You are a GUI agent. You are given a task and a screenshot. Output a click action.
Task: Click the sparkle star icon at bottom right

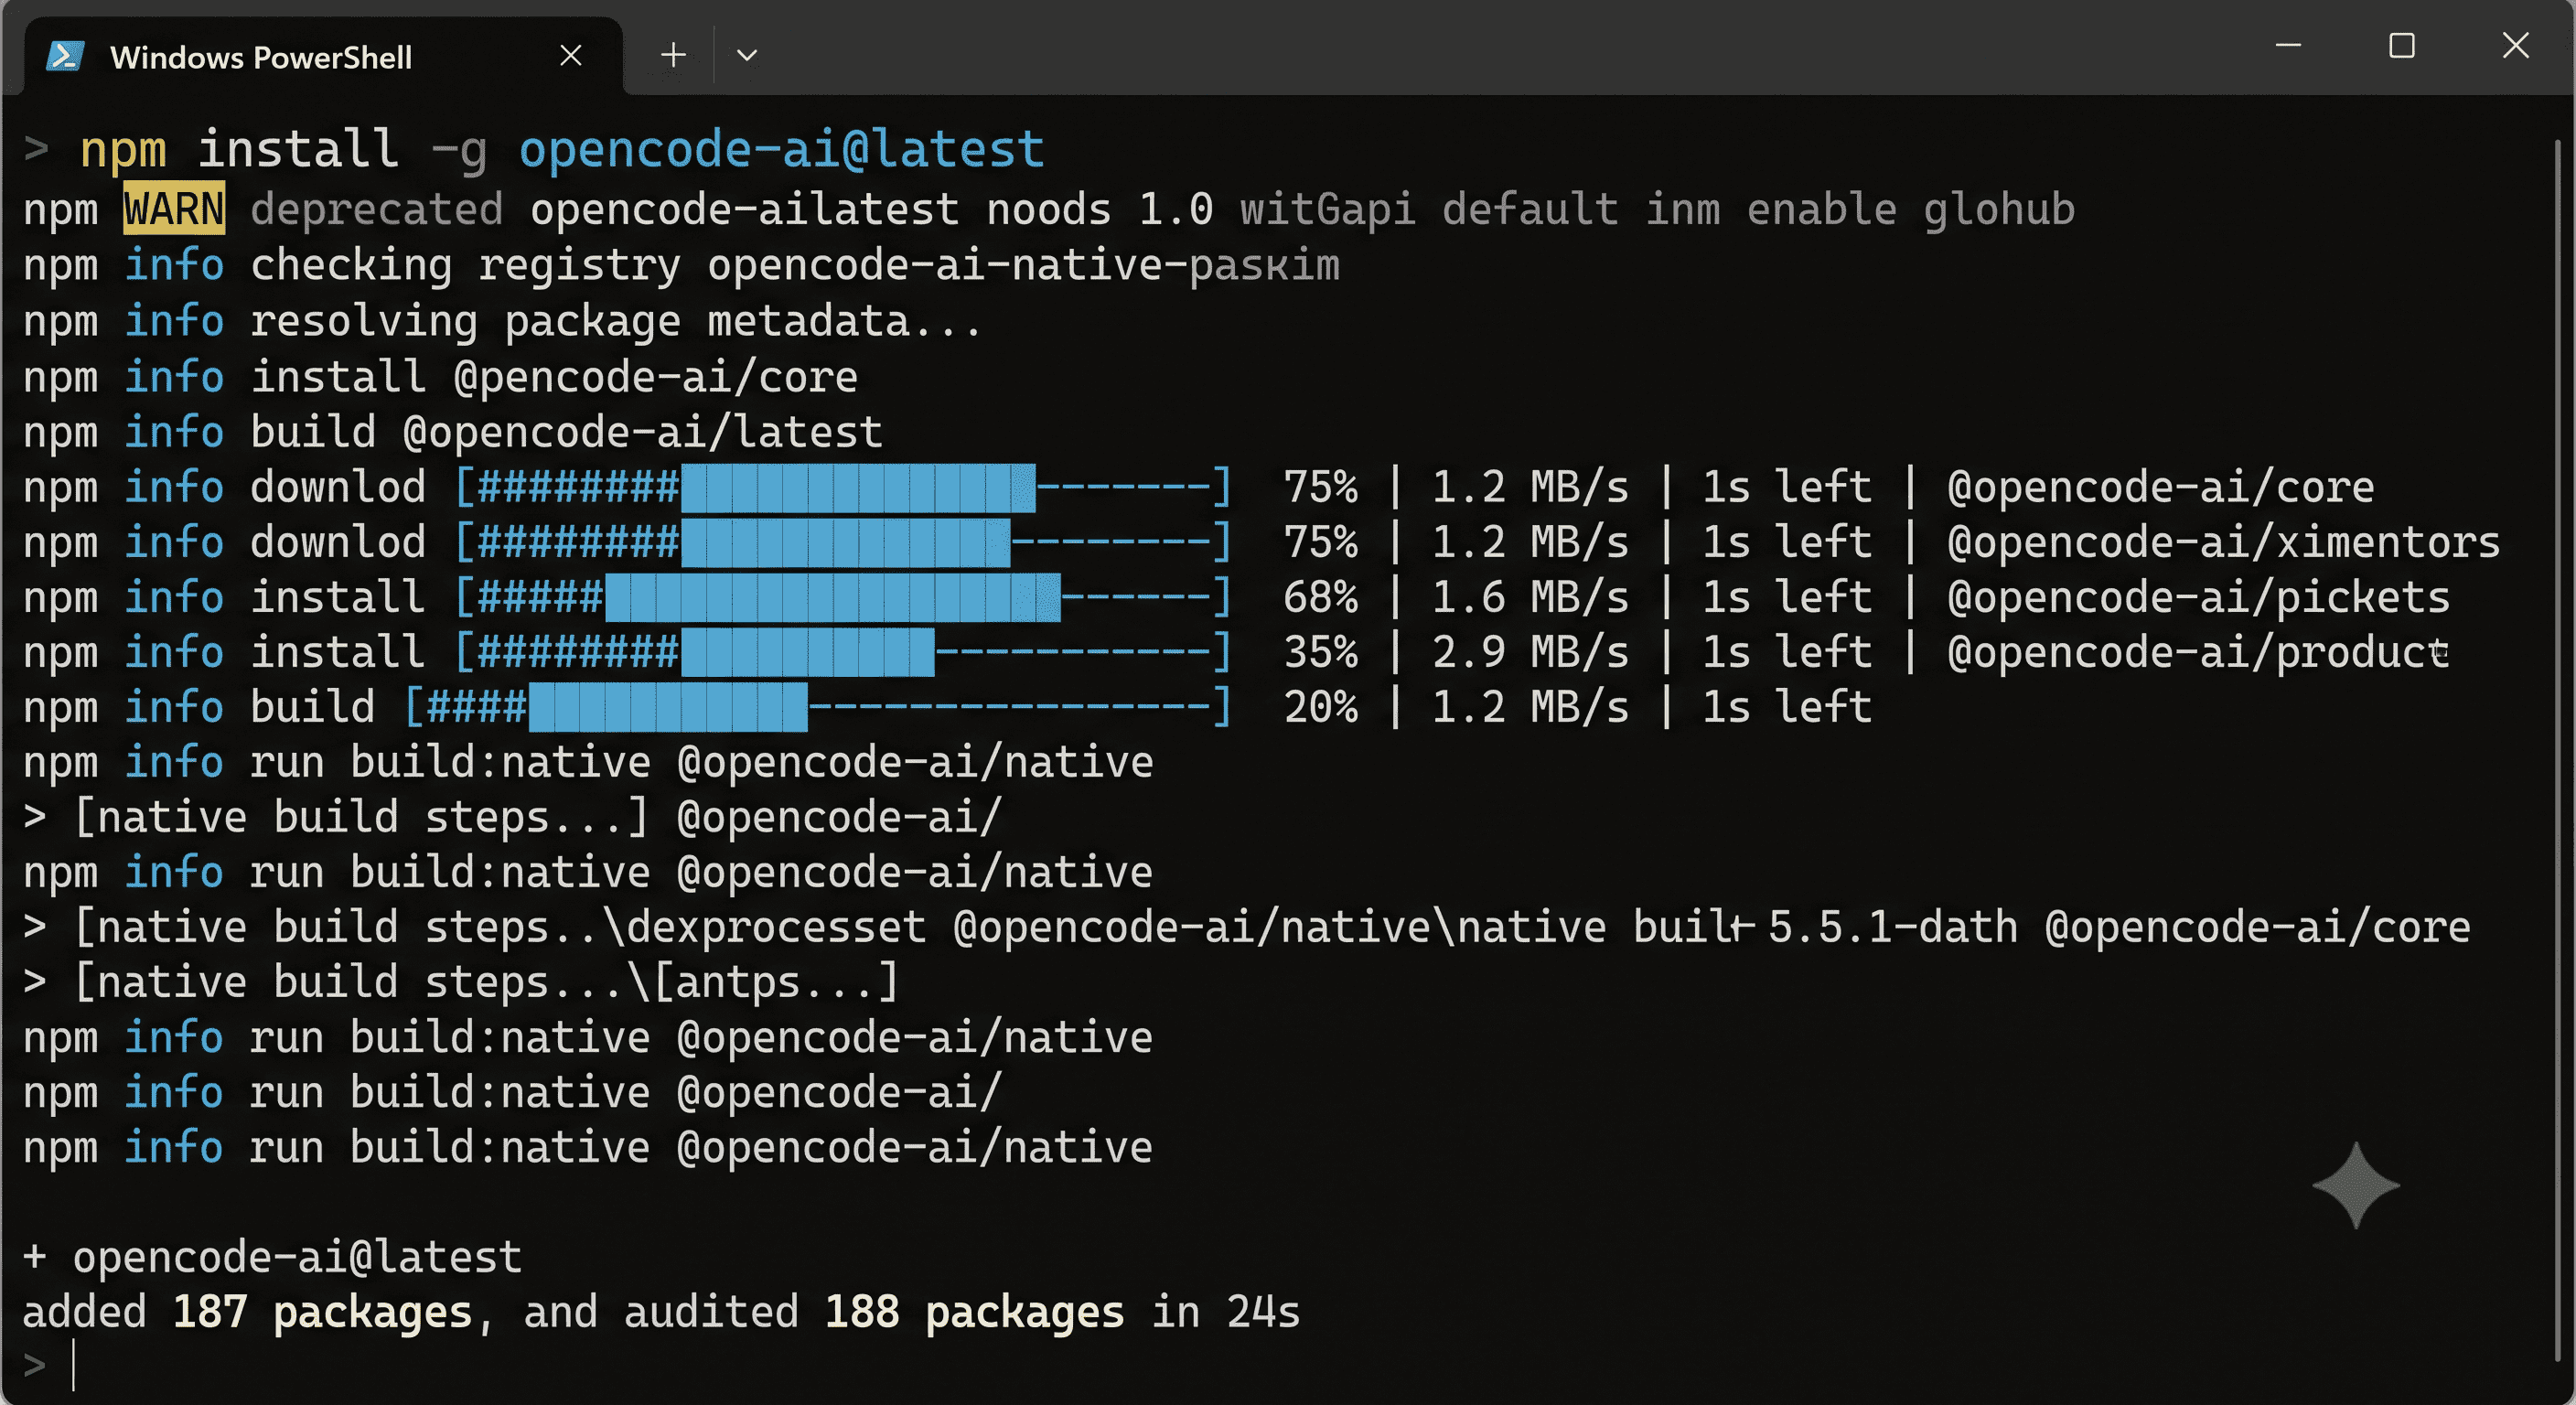[2356, 1185]
